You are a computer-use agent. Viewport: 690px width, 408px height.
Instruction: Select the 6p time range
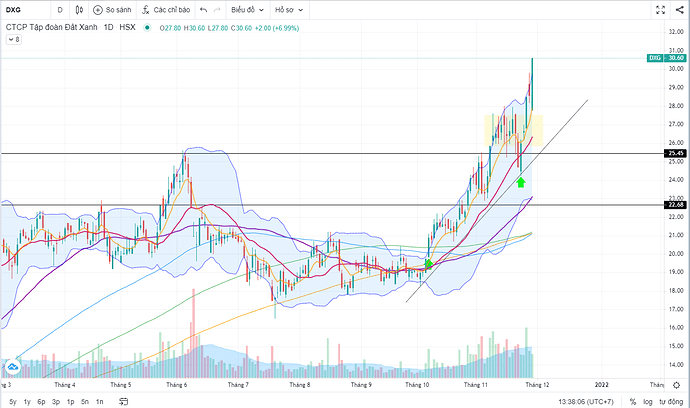41,401
